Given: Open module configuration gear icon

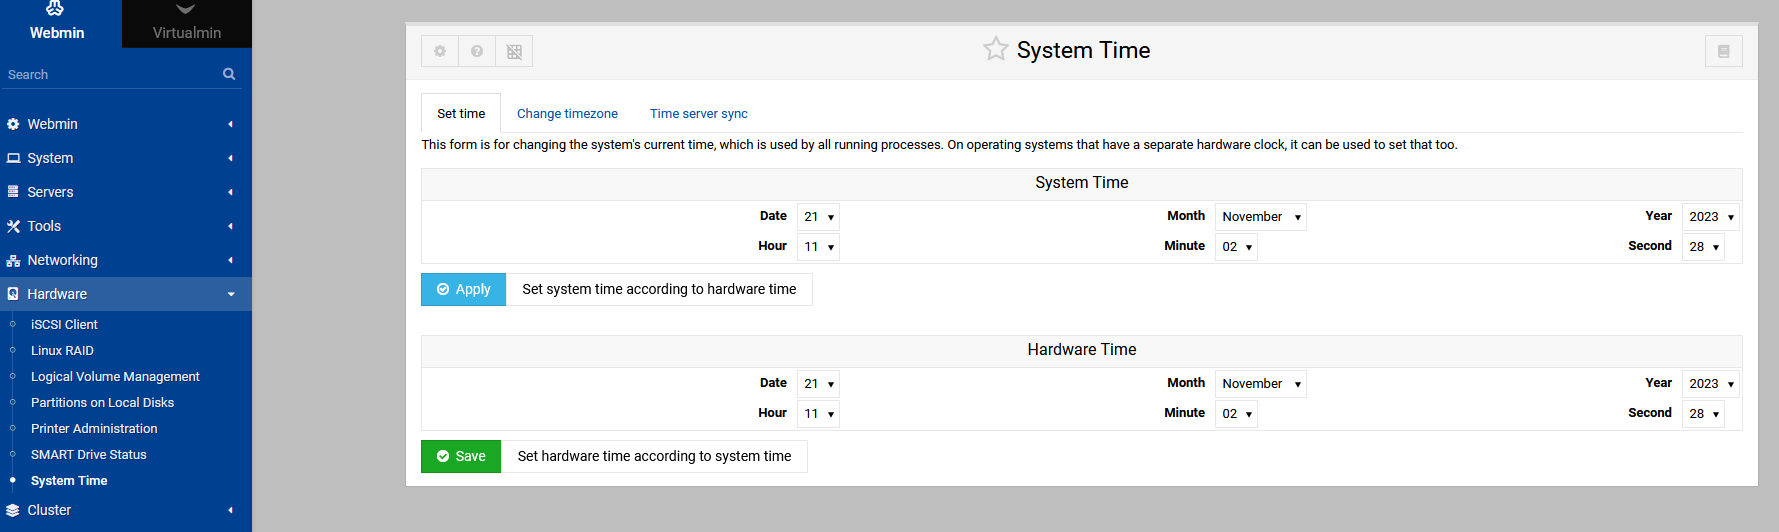Looking at the screenshot, I should 440,51.
